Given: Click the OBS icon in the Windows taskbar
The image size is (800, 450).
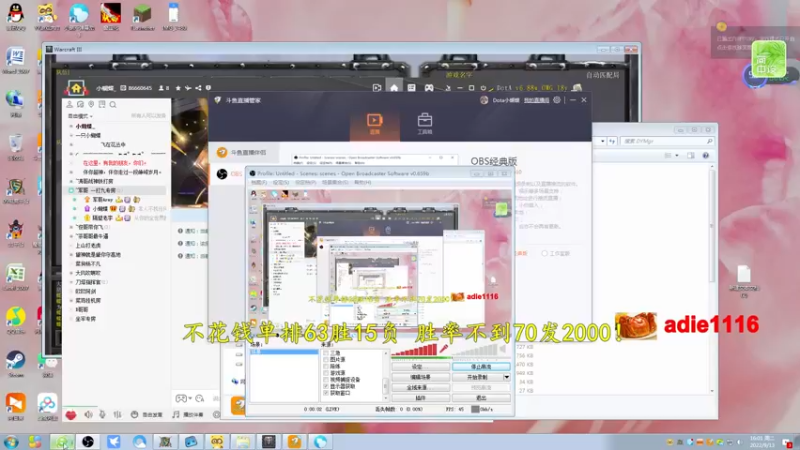Looking at the screenshot, I should (x=88, y=442).
